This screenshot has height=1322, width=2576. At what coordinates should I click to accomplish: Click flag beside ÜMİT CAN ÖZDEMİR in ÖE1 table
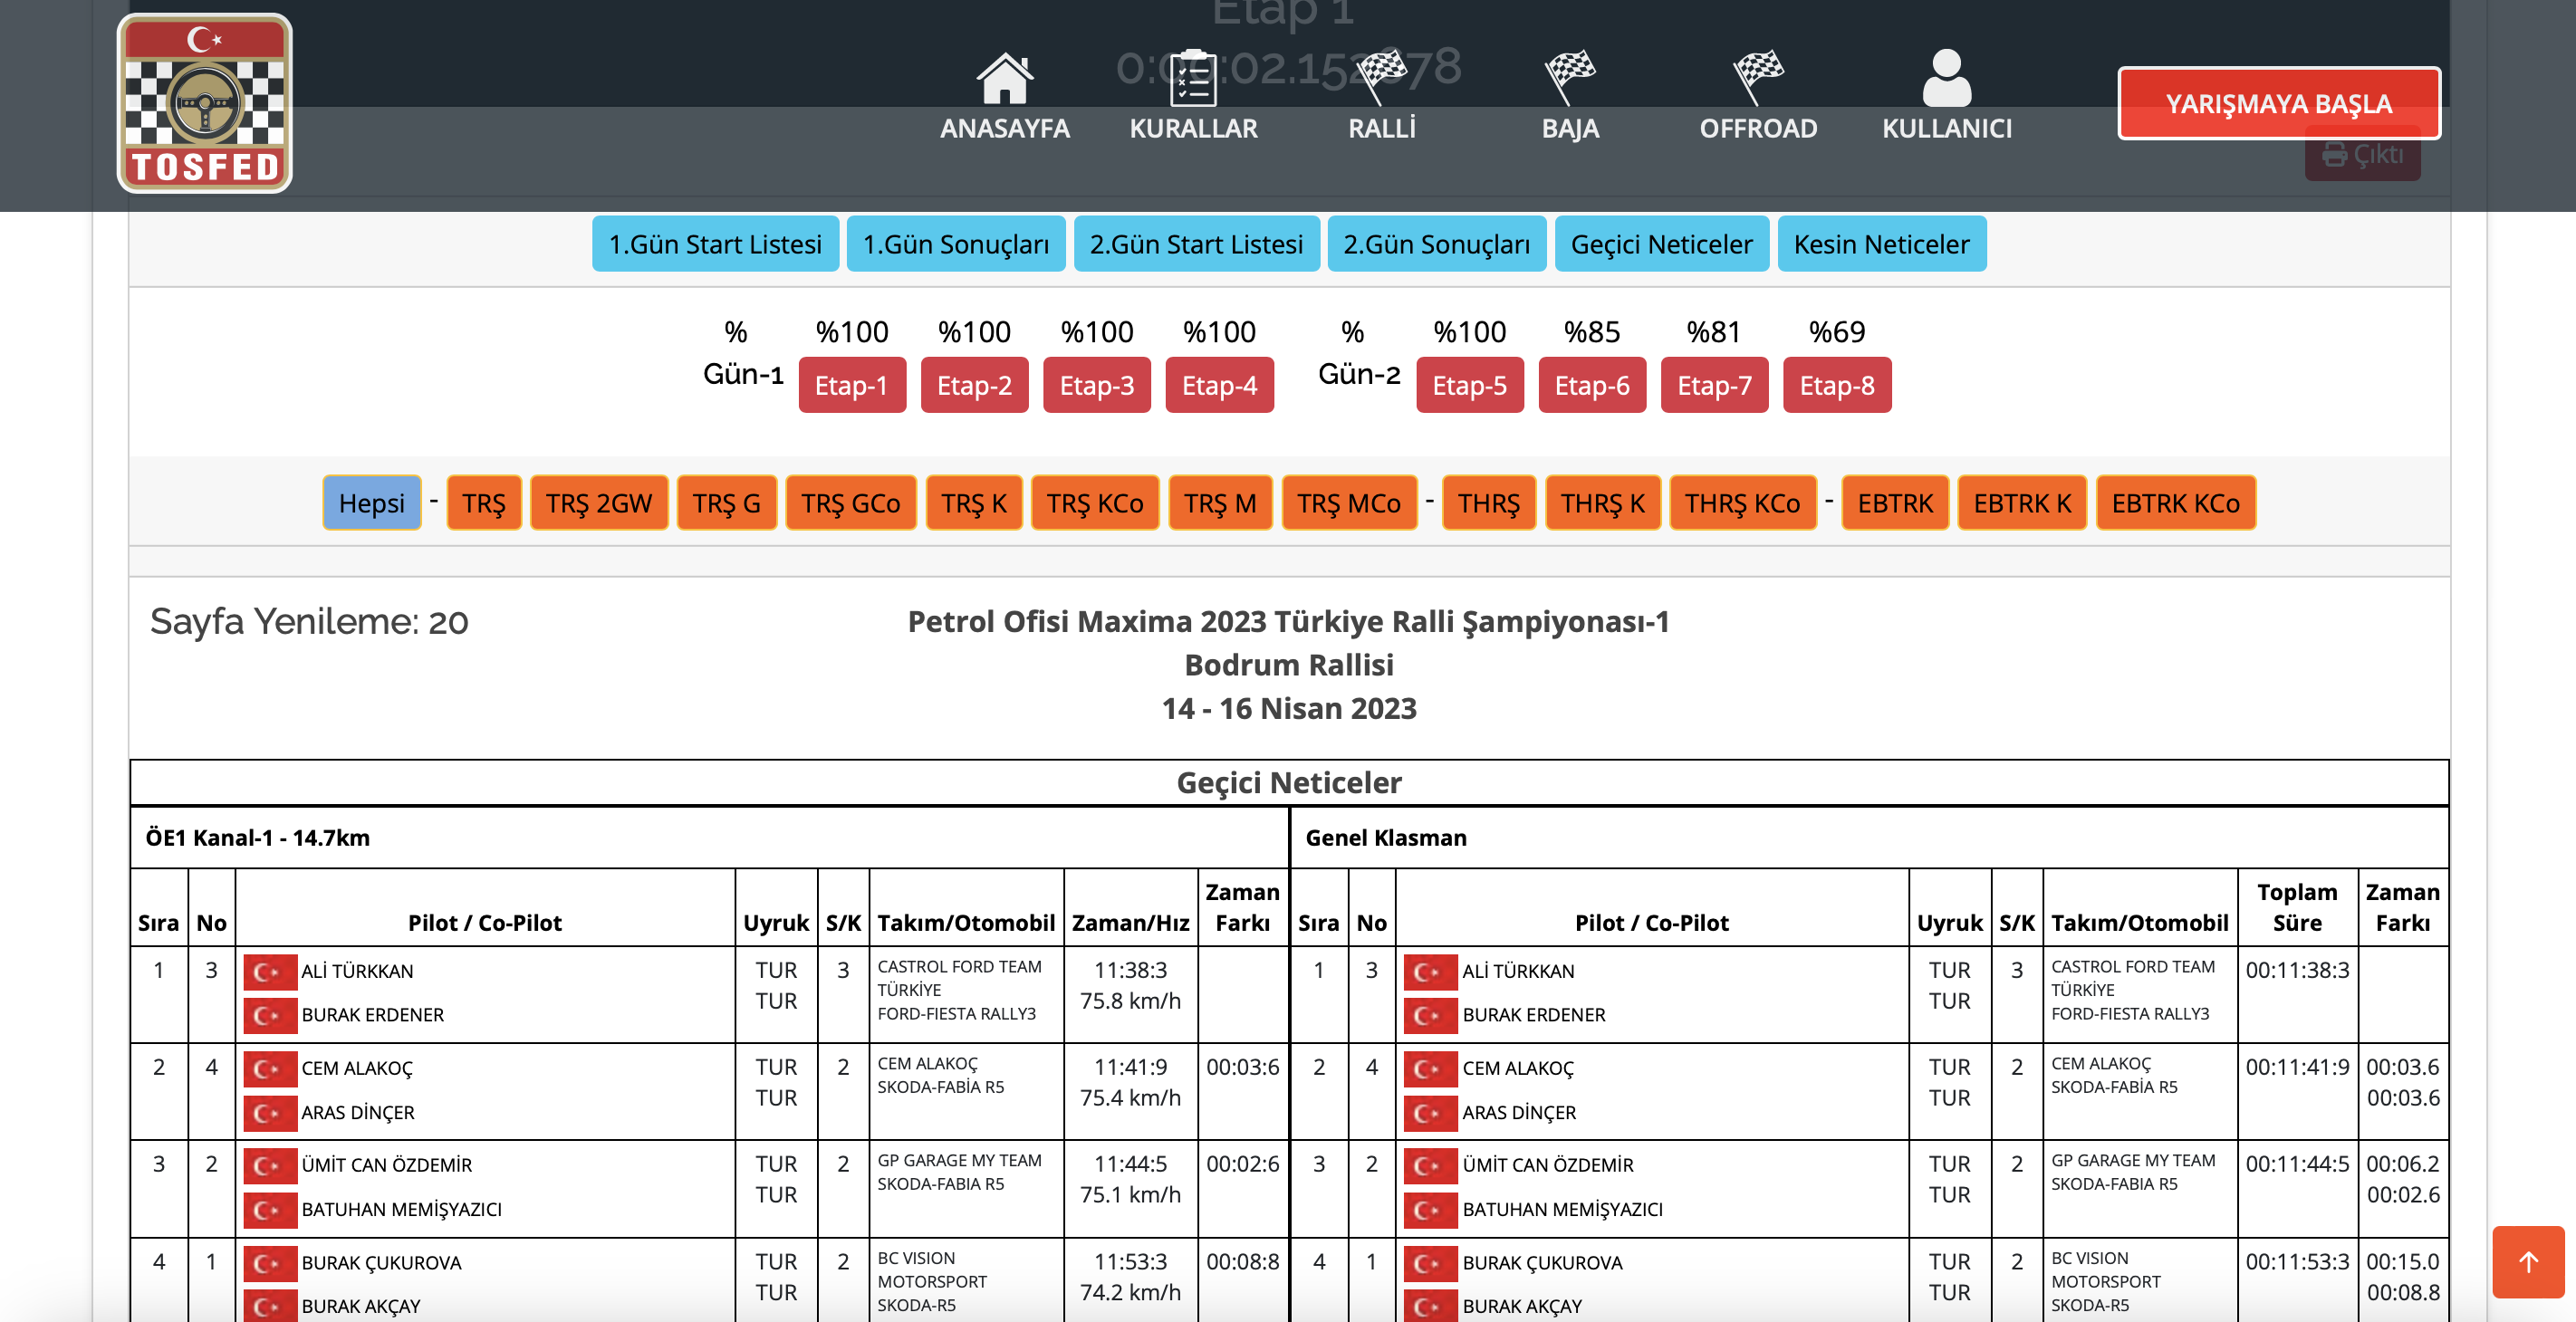coord(270,1166)
